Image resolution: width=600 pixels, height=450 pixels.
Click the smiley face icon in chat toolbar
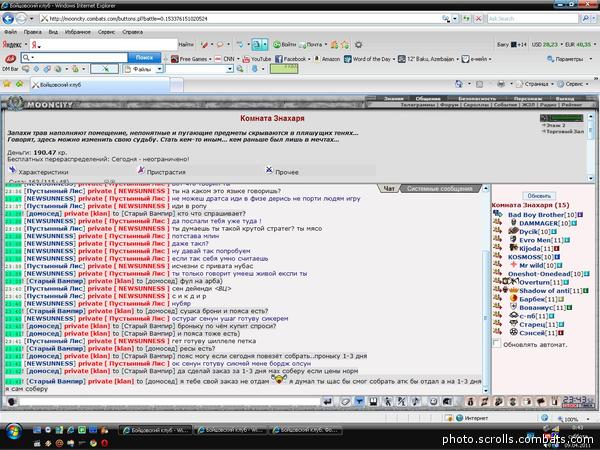click(x=433, y=401)
